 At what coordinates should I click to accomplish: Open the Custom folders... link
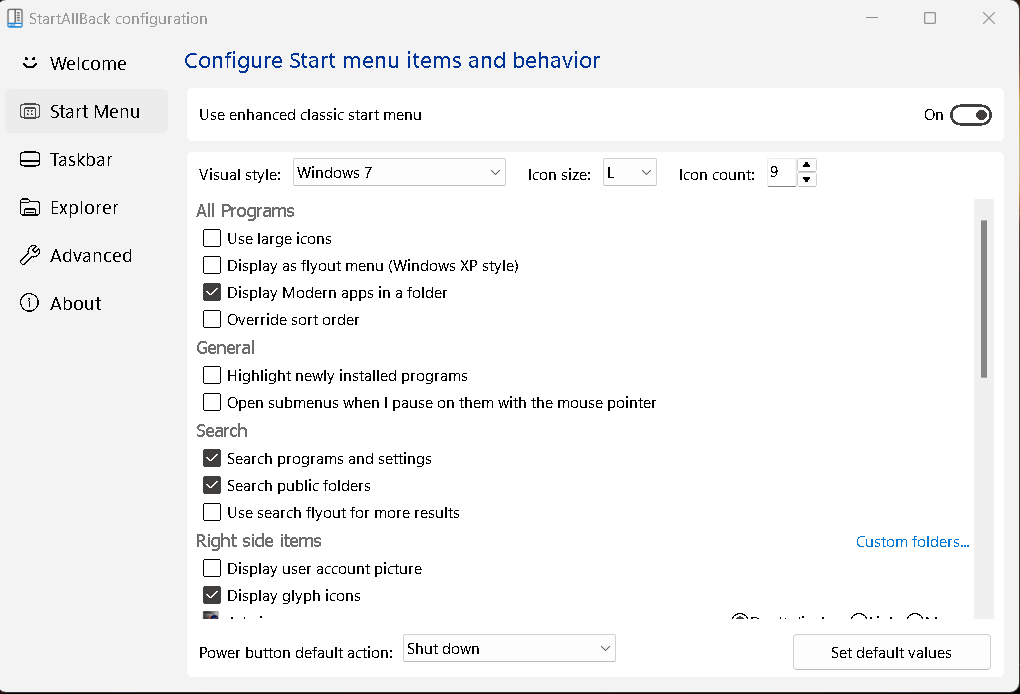913,542
